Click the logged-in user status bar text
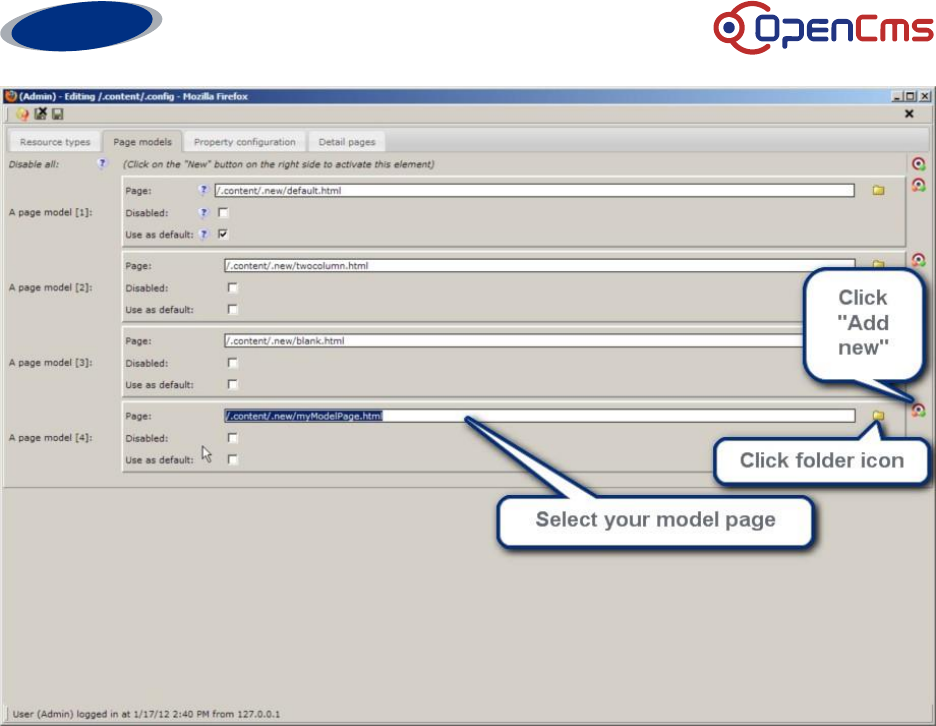The height and width of the screenshot is (726, 936). click(146, 714)
